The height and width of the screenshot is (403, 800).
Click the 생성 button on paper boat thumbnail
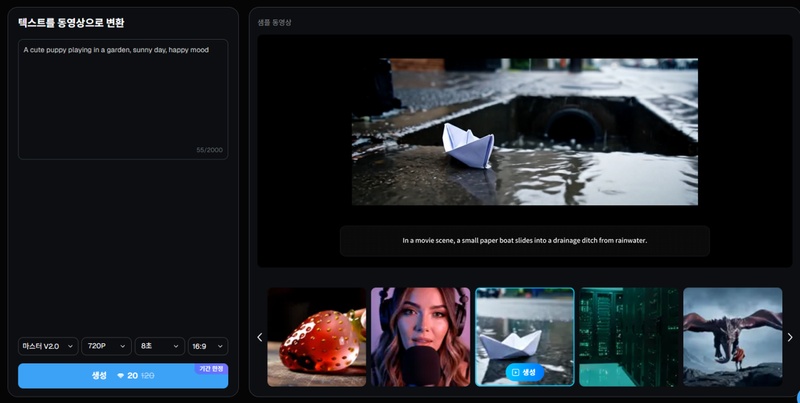[x=524, y=372]
